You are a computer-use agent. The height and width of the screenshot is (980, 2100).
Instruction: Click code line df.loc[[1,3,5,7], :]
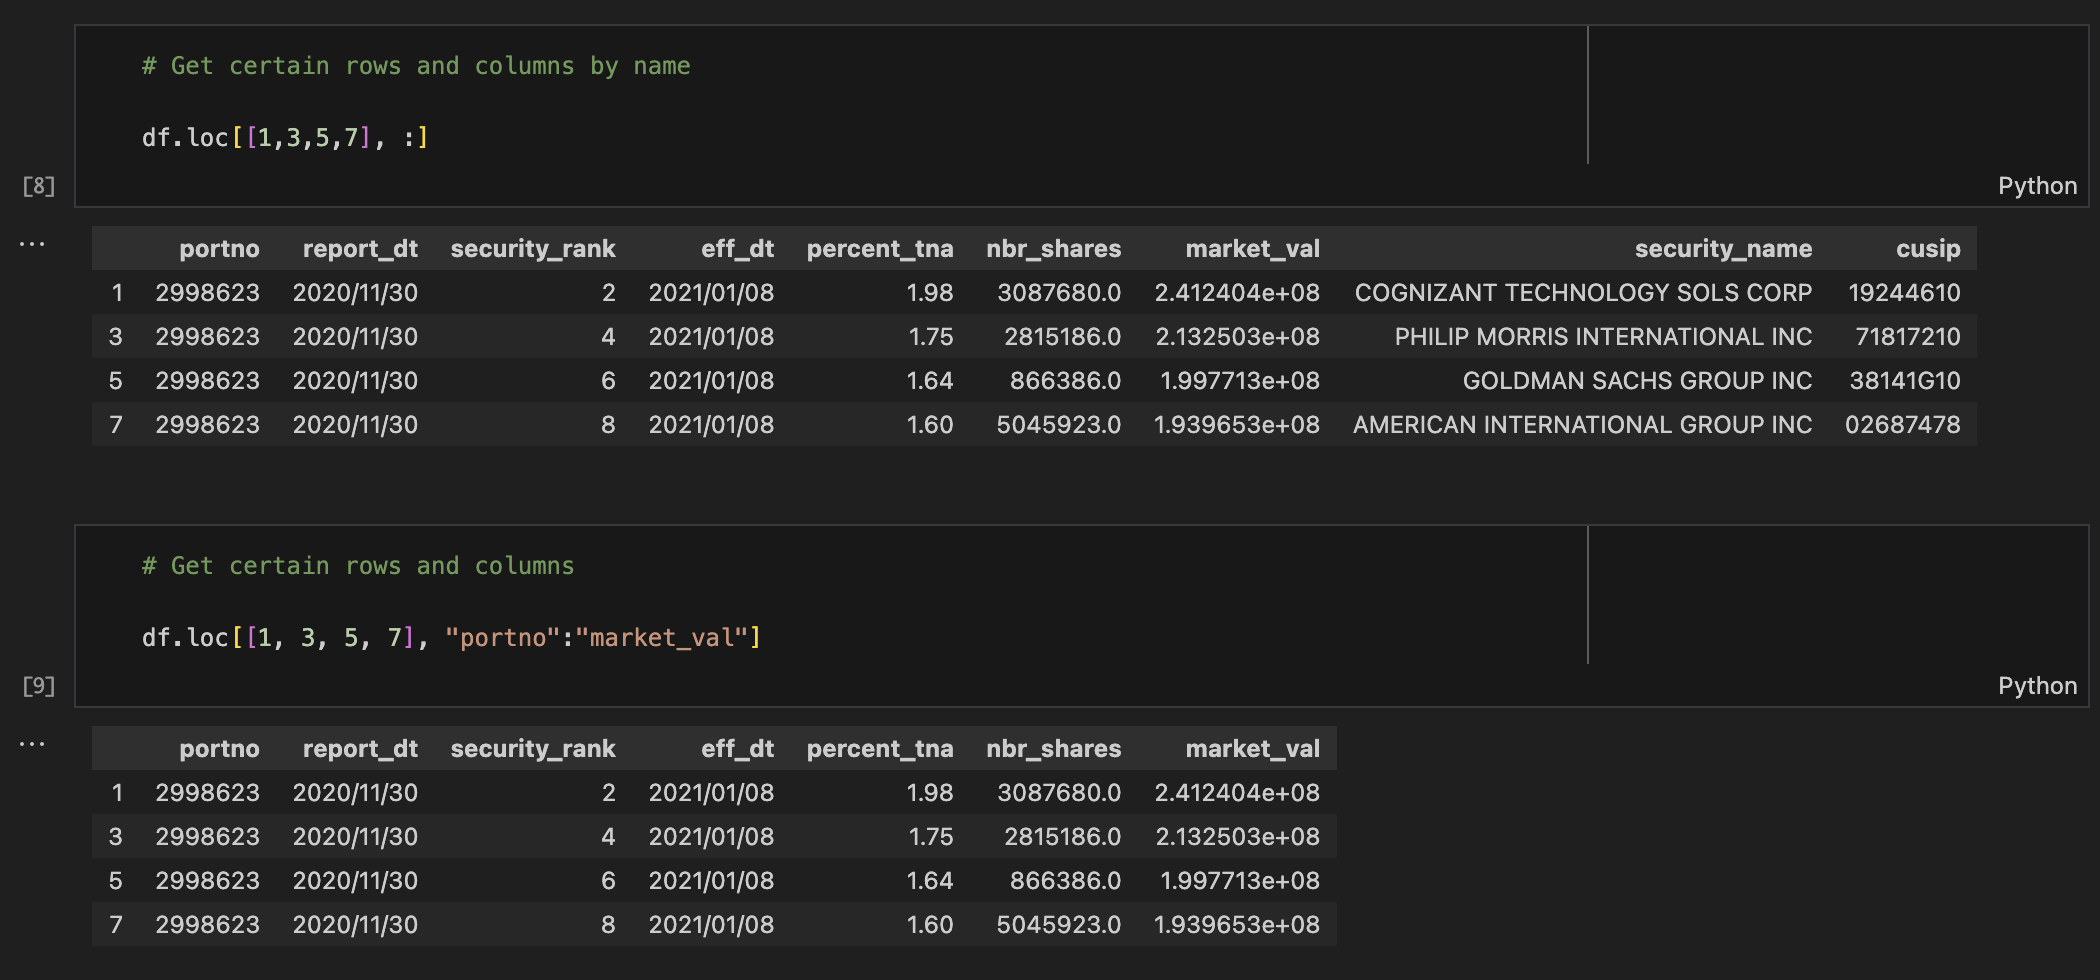pos(285,138)
